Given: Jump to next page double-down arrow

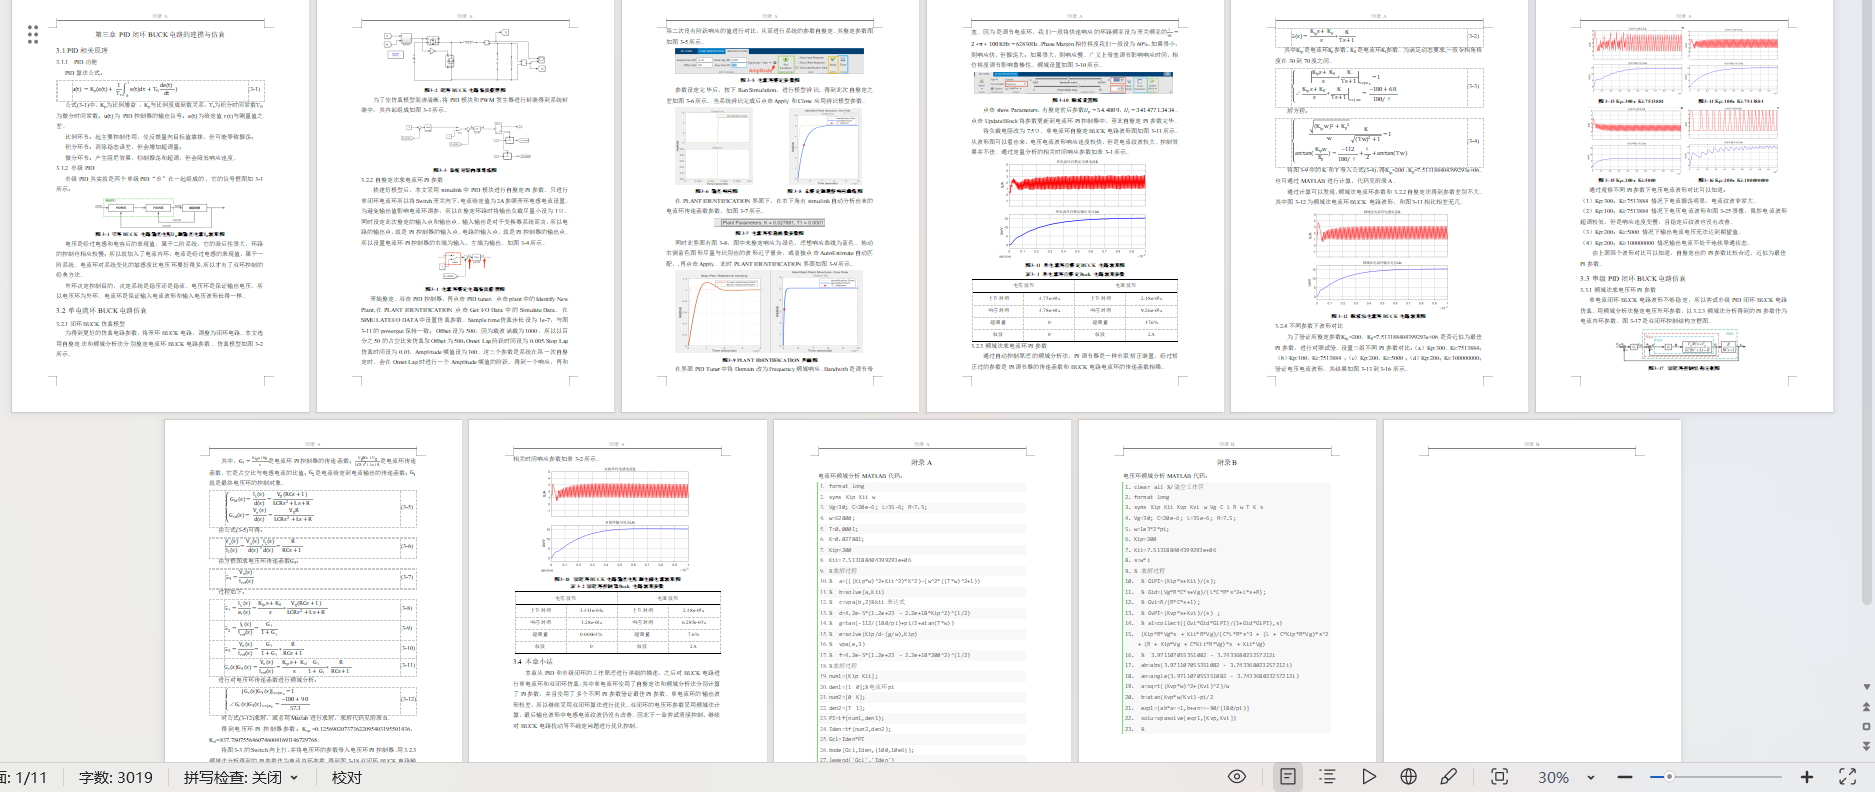Looking at the screenshot, I should pos(1866,746).
